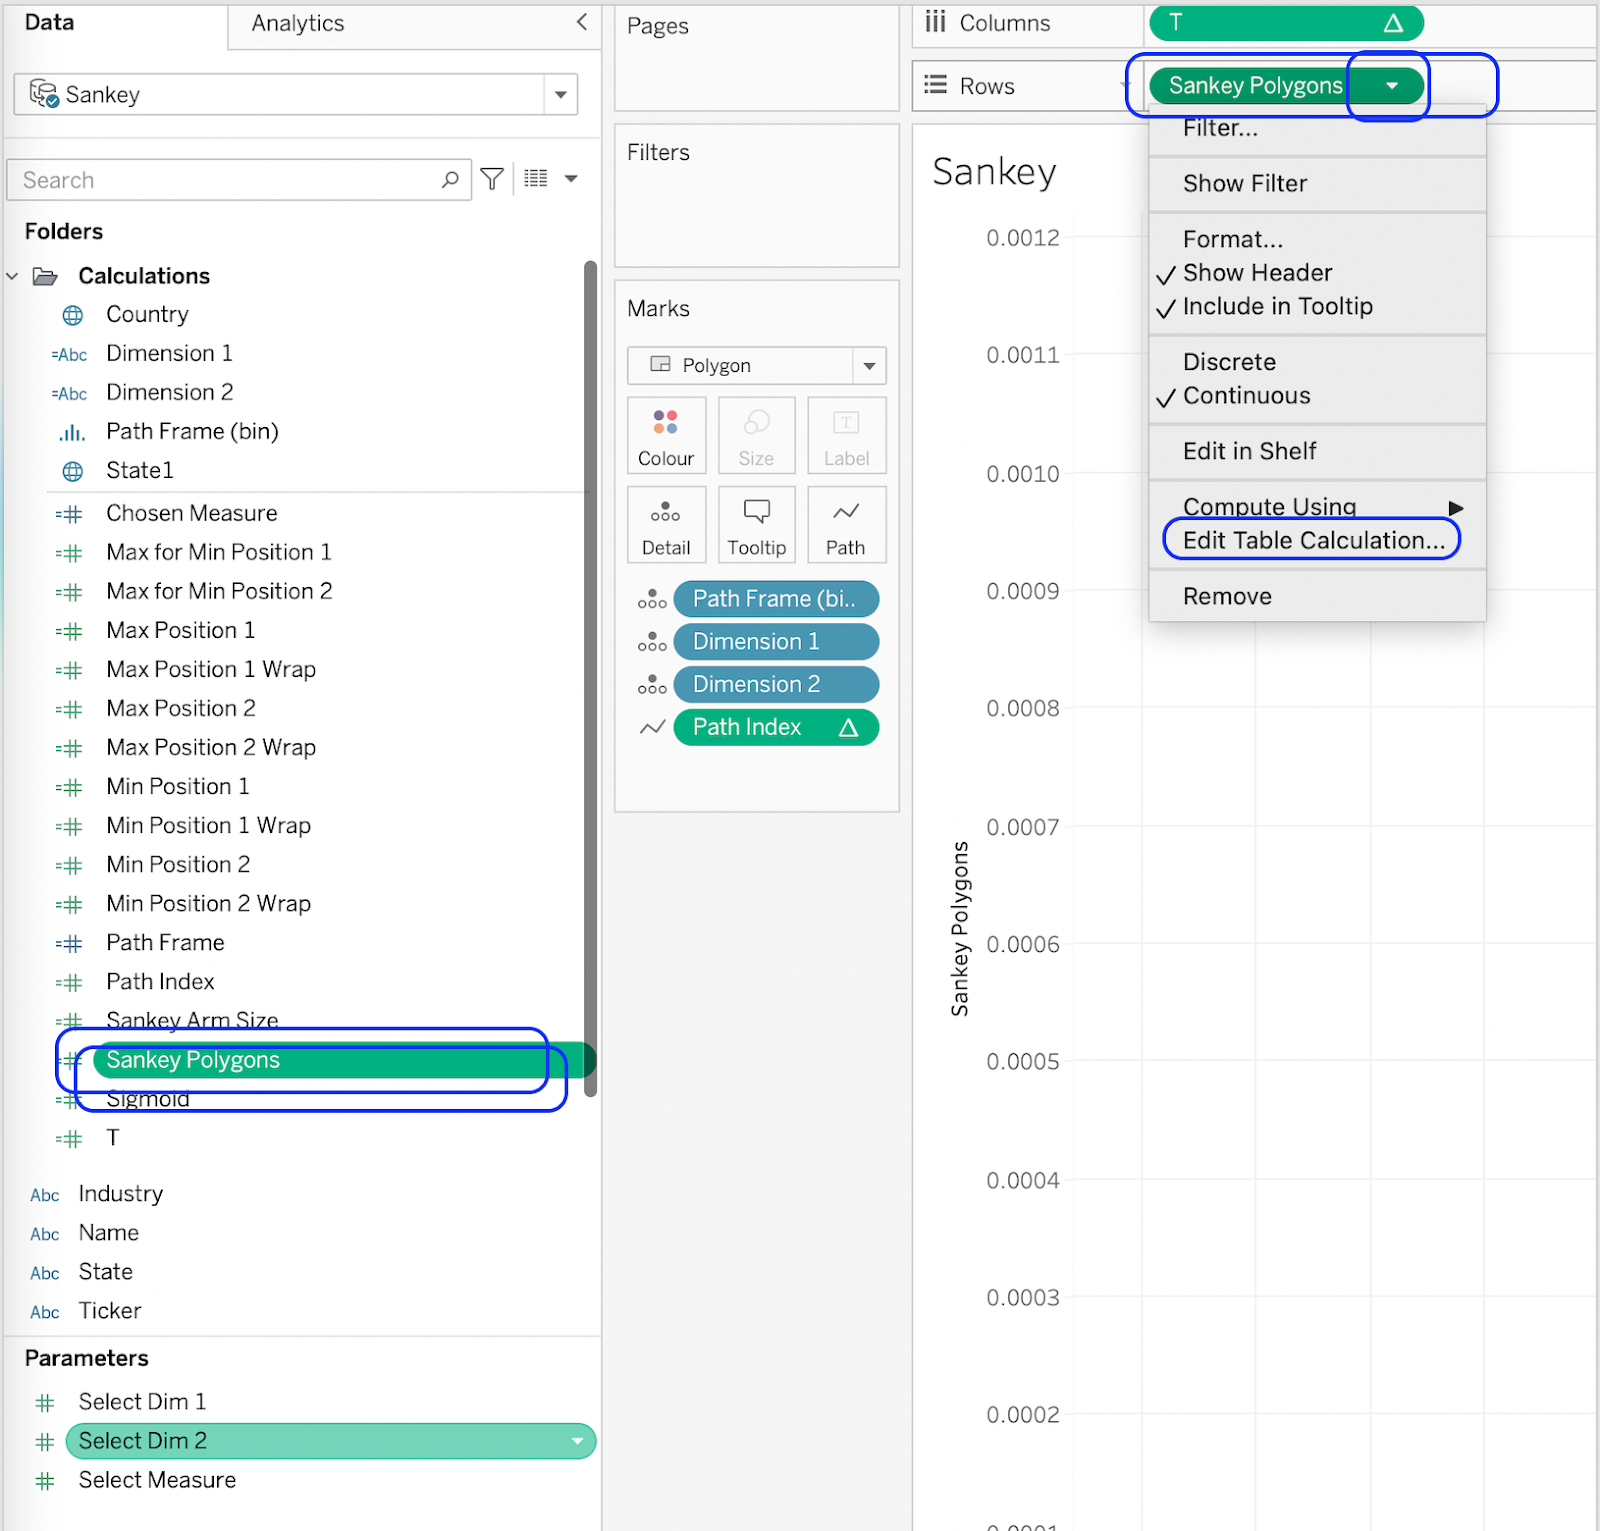Click detail icon left of Path Frame (bi.. pill
The width and height of the screenshot is (1600, 1531).
(652, 599)
